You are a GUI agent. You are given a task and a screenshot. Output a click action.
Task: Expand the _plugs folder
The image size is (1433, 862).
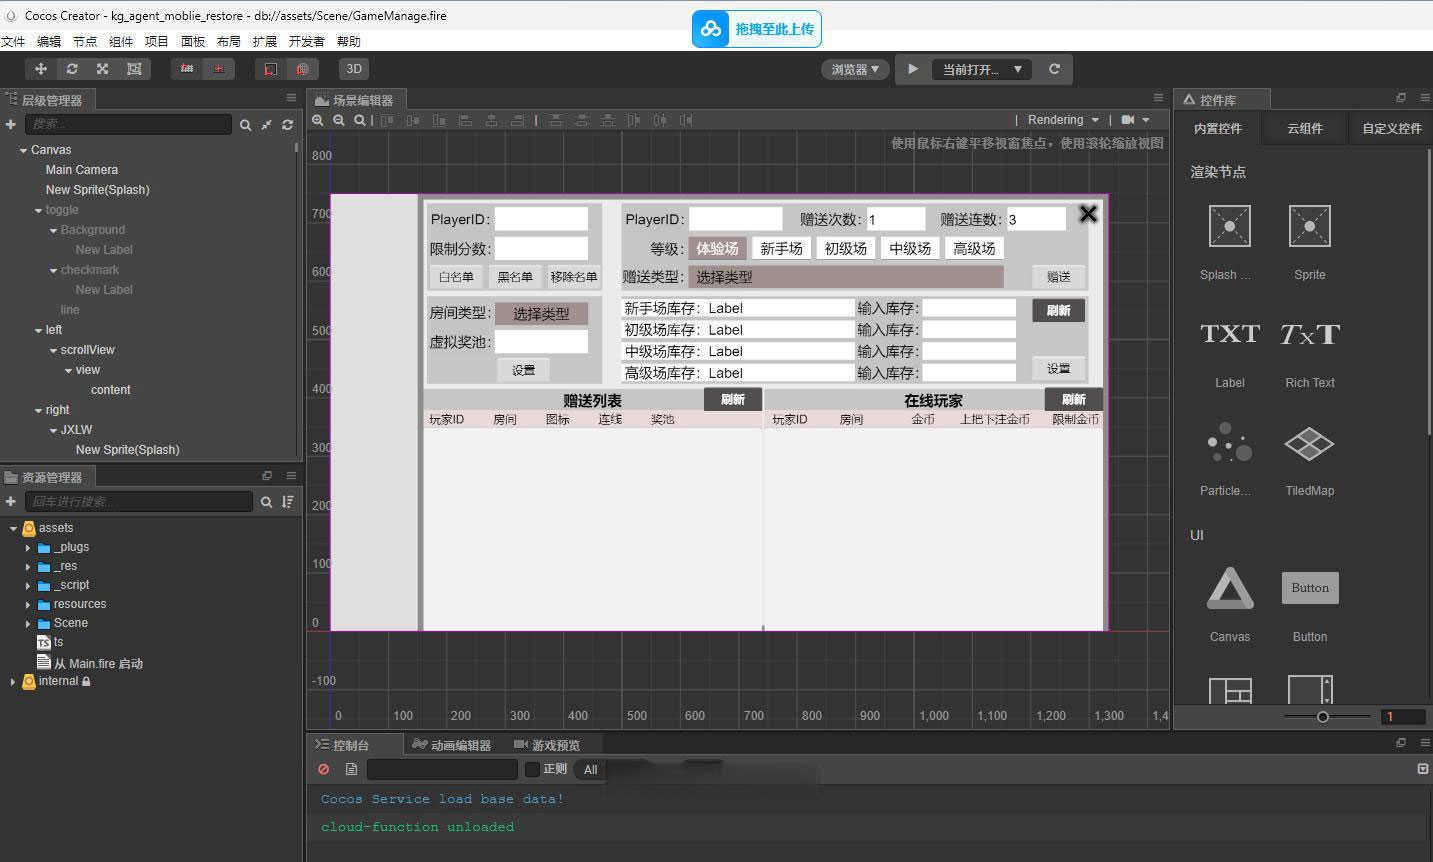pos(28,548)
